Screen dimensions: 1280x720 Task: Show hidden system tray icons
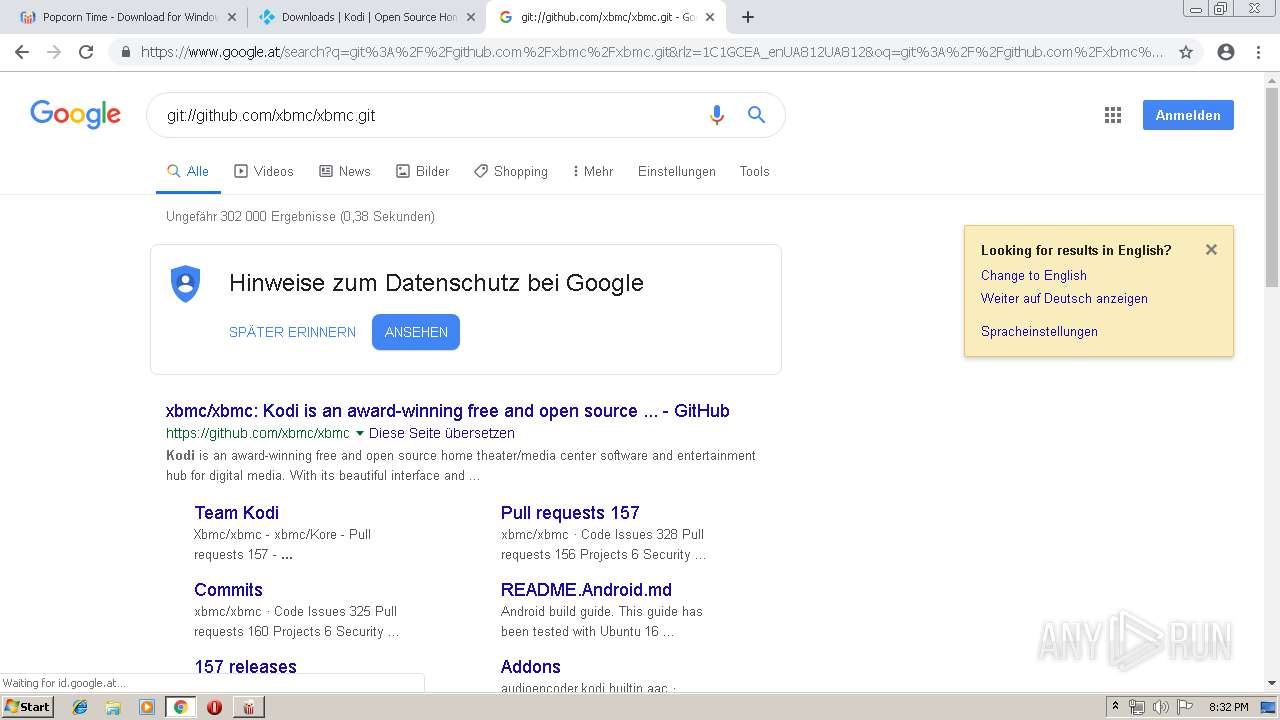pos(1115,707)
